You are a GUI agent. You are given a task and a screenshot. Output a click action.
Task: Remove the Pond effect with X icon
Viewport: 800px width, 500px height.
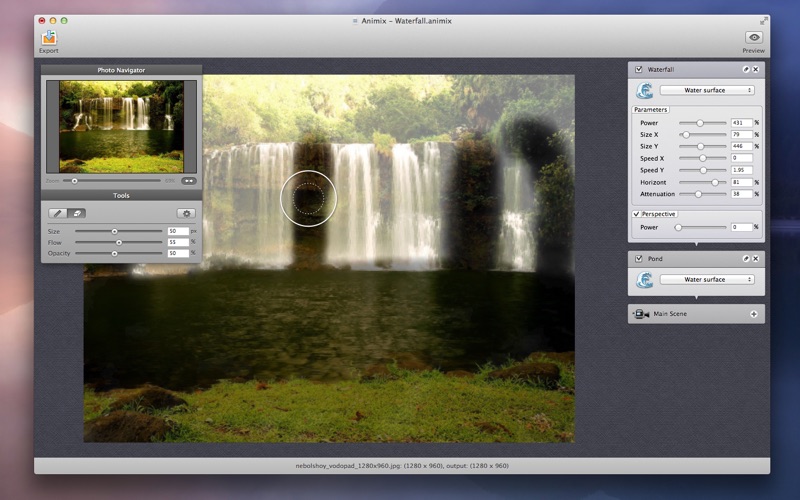tap(756, 259)
